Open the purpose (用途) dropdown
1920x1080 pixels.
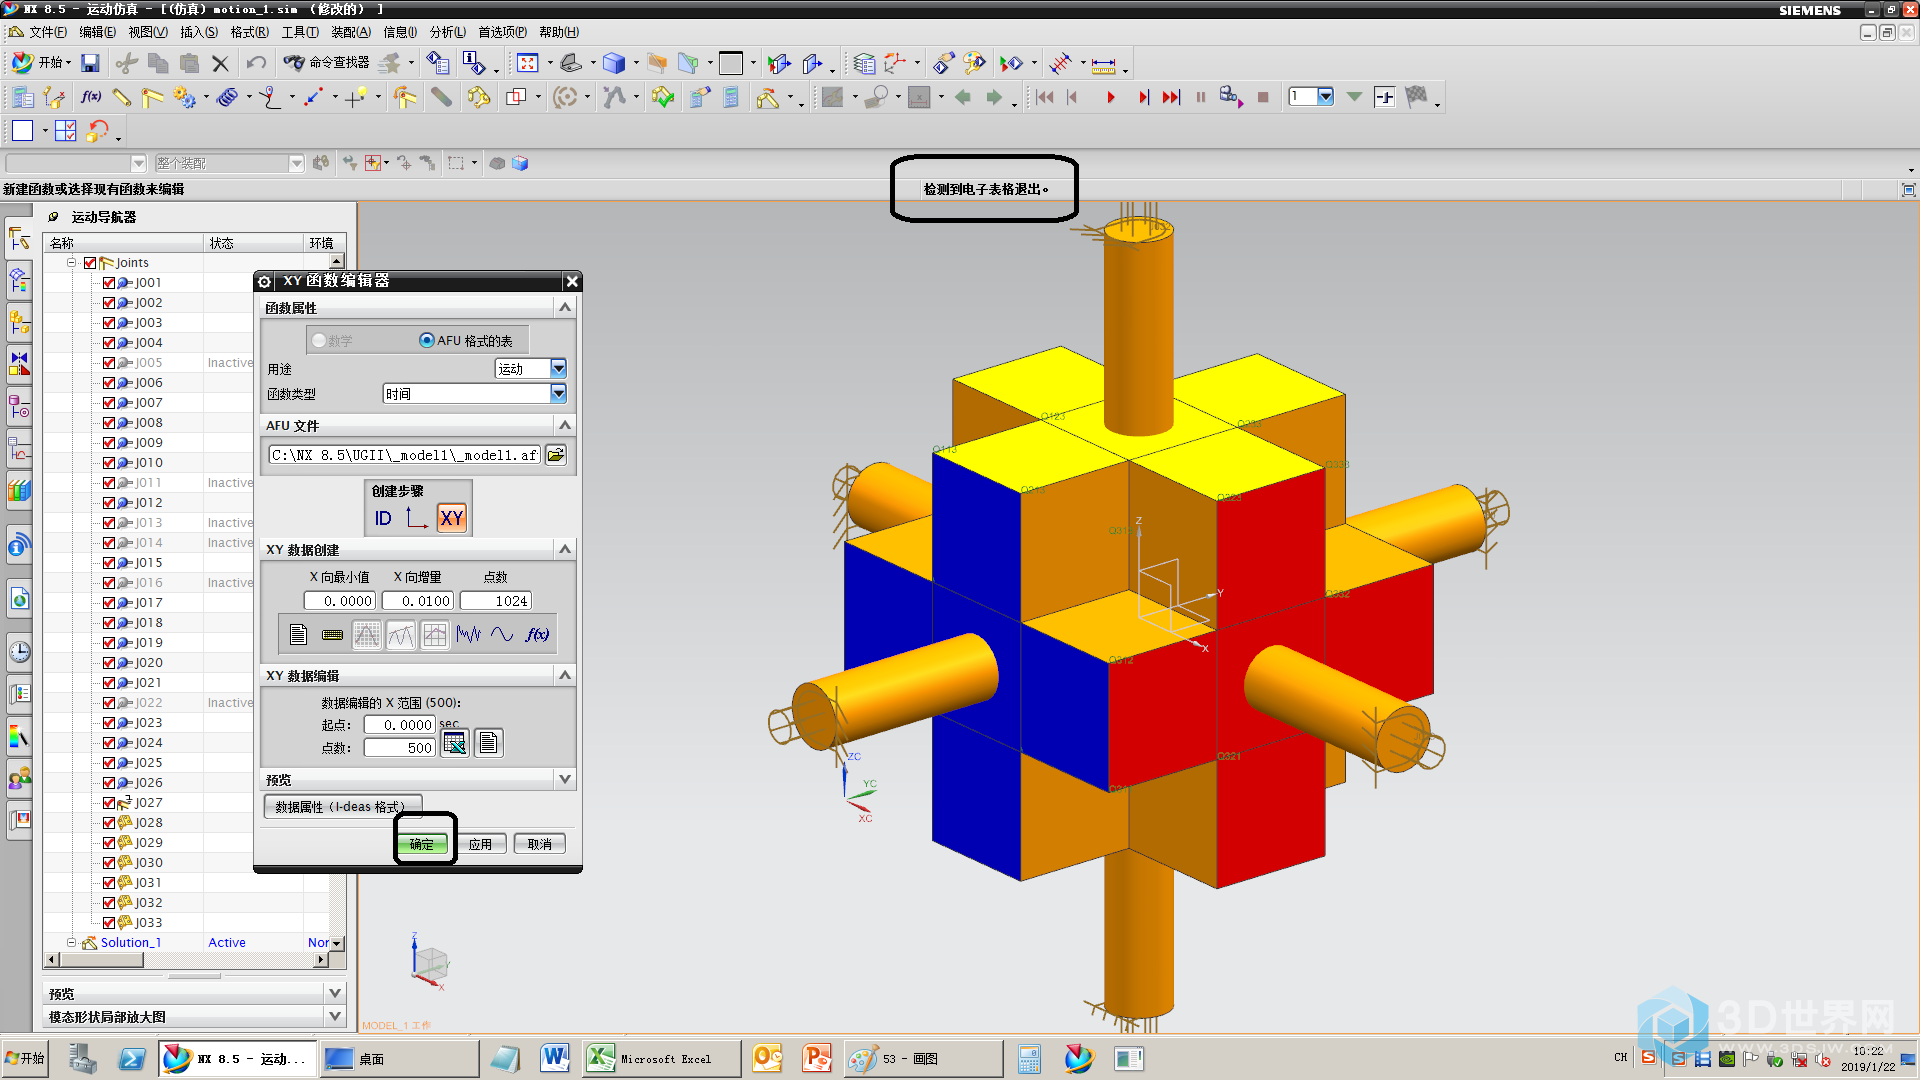click(x=558, y=369)
